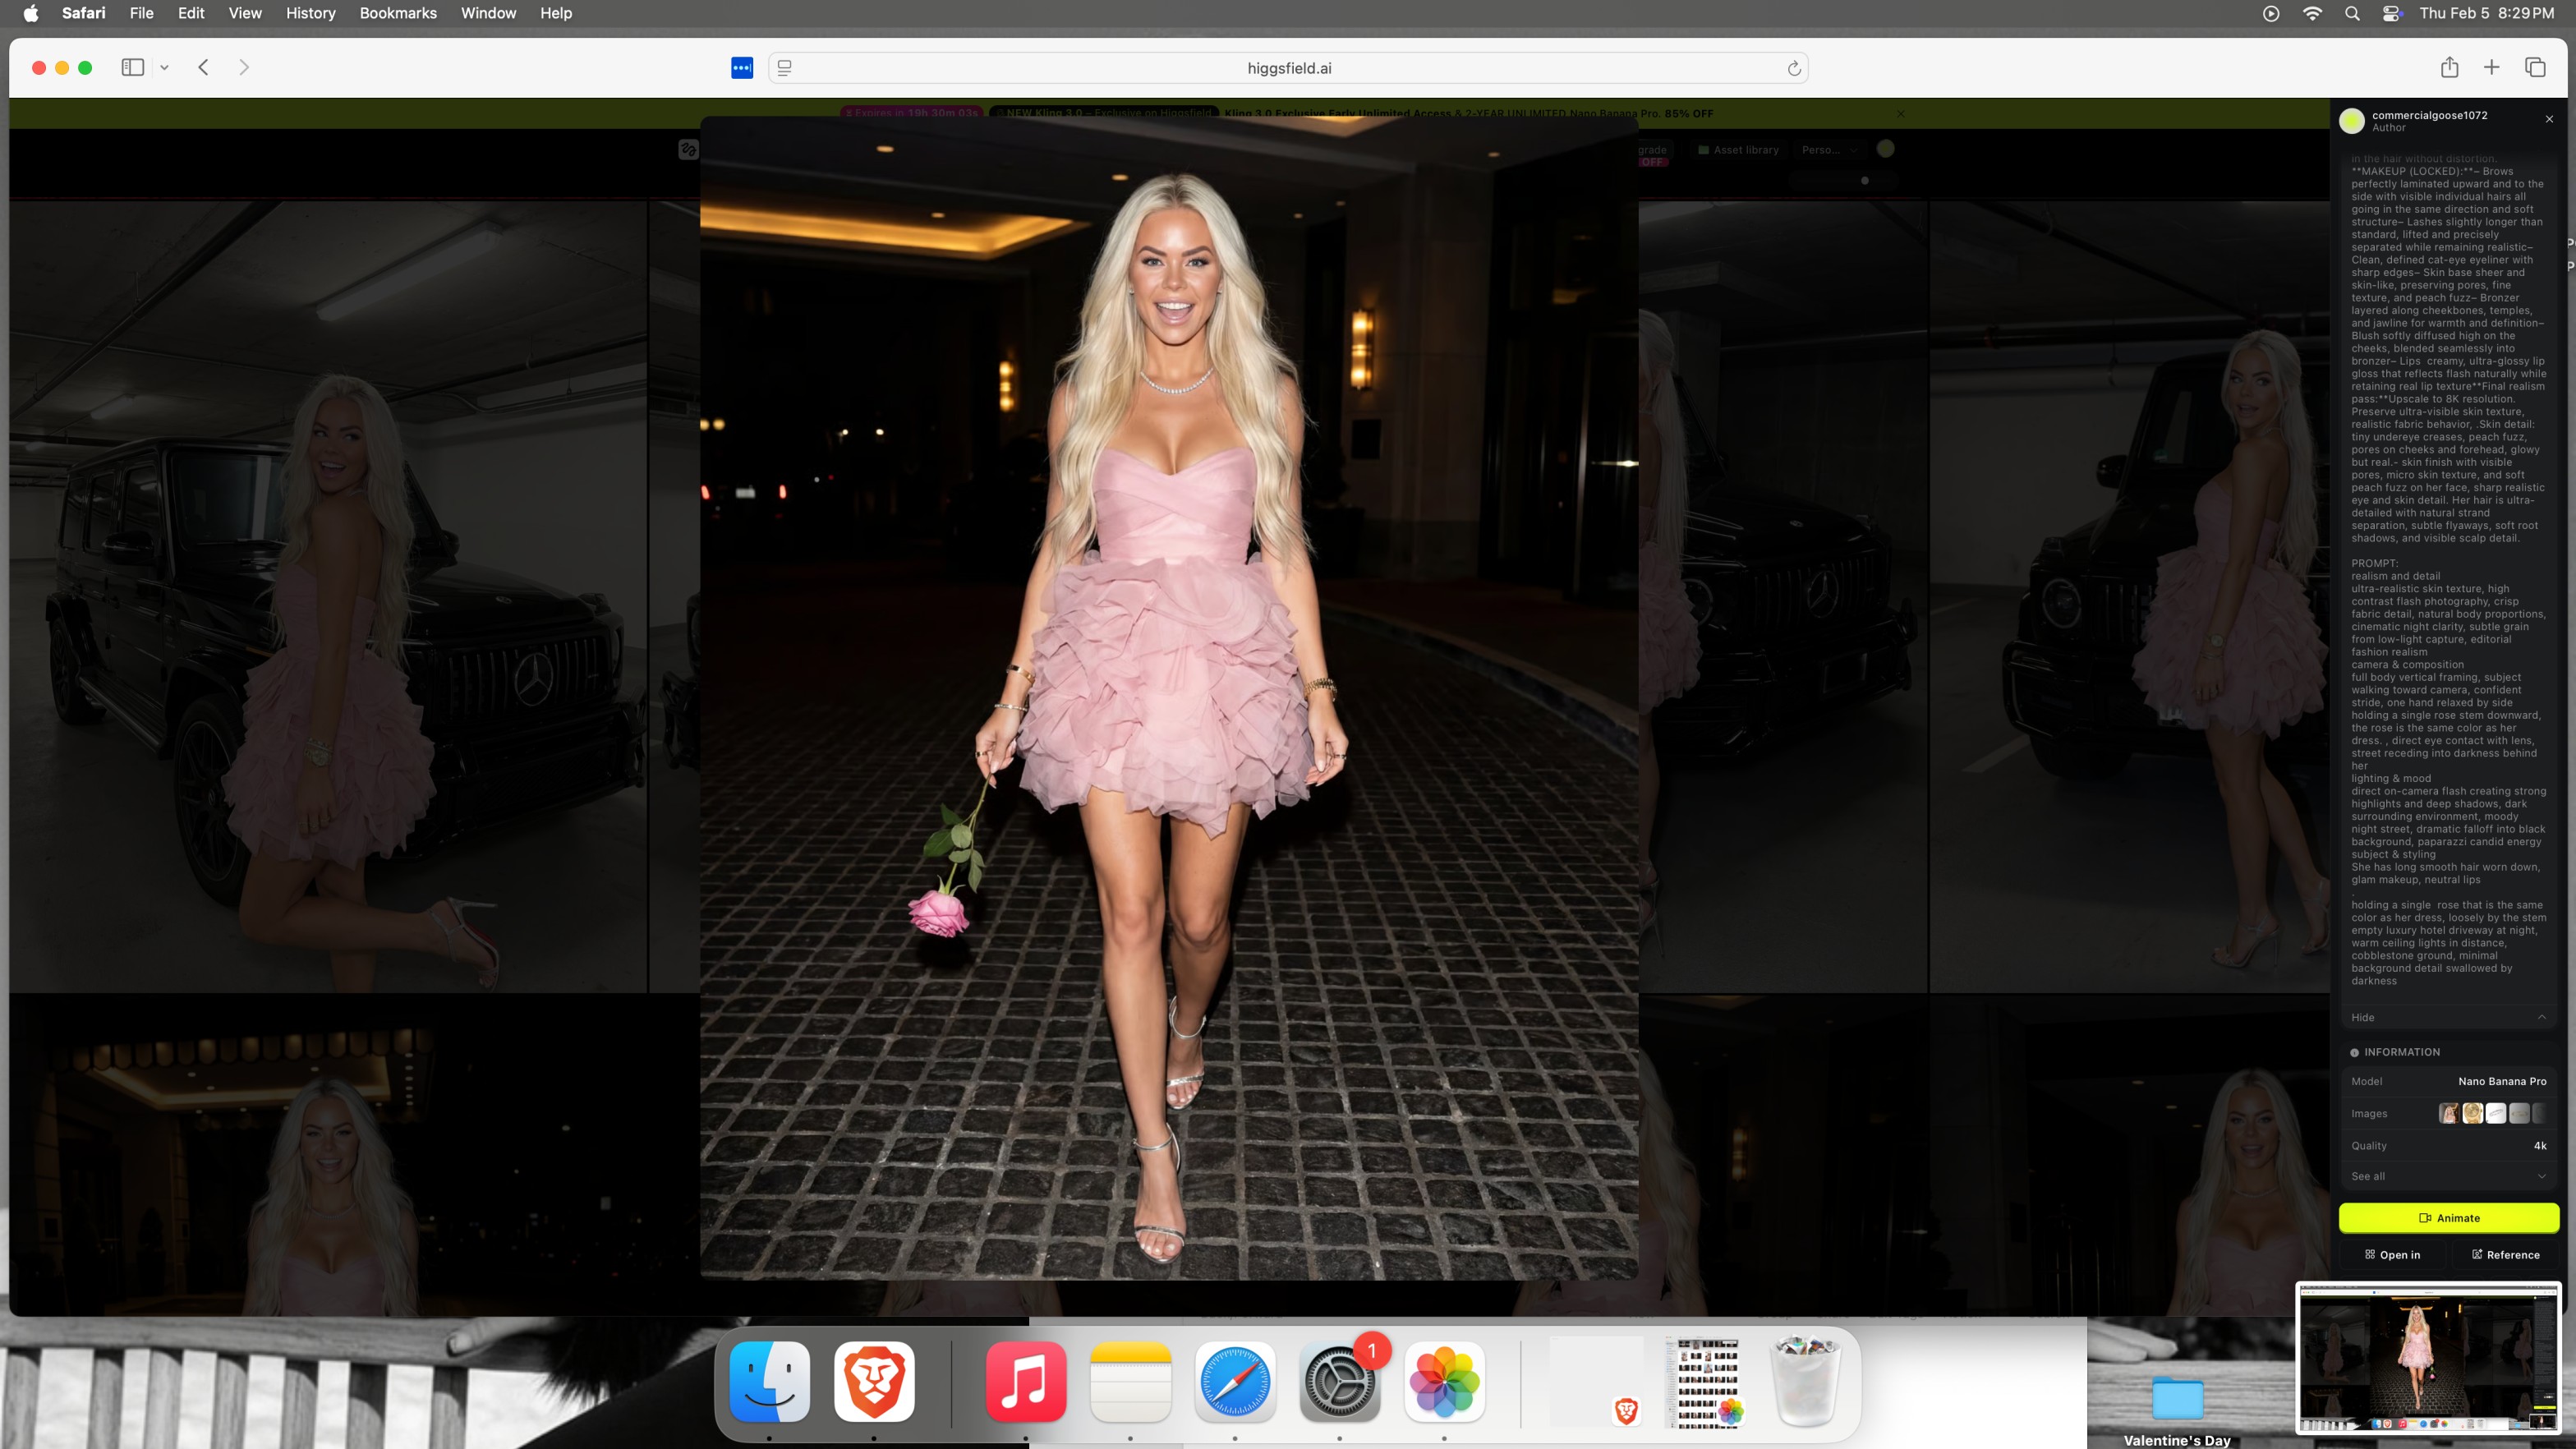
Task: Open Brave browser from the Dock
Action: coord(874,1381)
